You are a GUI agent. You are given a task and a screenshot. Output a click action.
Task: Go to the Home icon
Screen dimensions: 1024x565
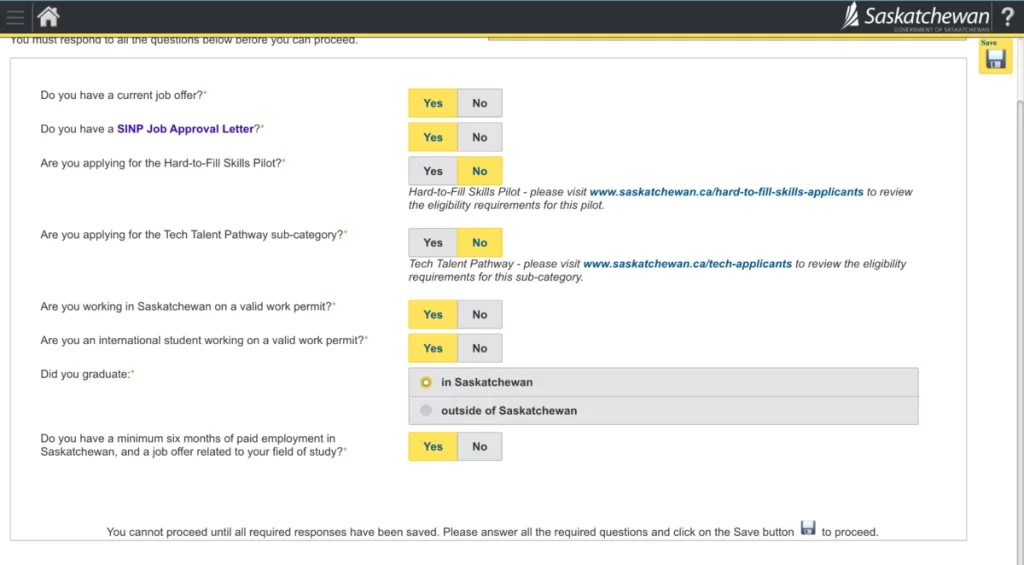tap(48, 16)
